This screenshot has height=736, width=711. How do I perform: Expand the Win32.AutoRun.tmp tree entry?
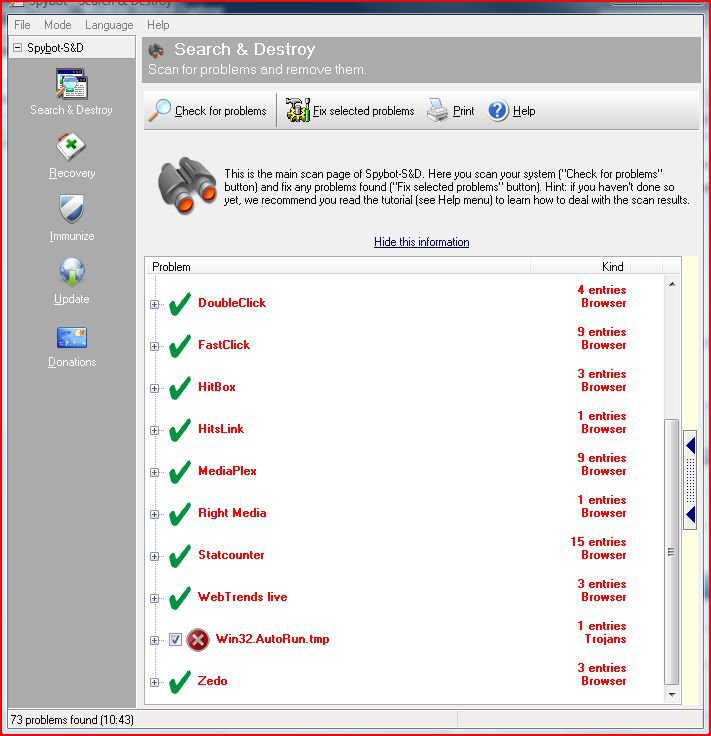pos(154,640)
